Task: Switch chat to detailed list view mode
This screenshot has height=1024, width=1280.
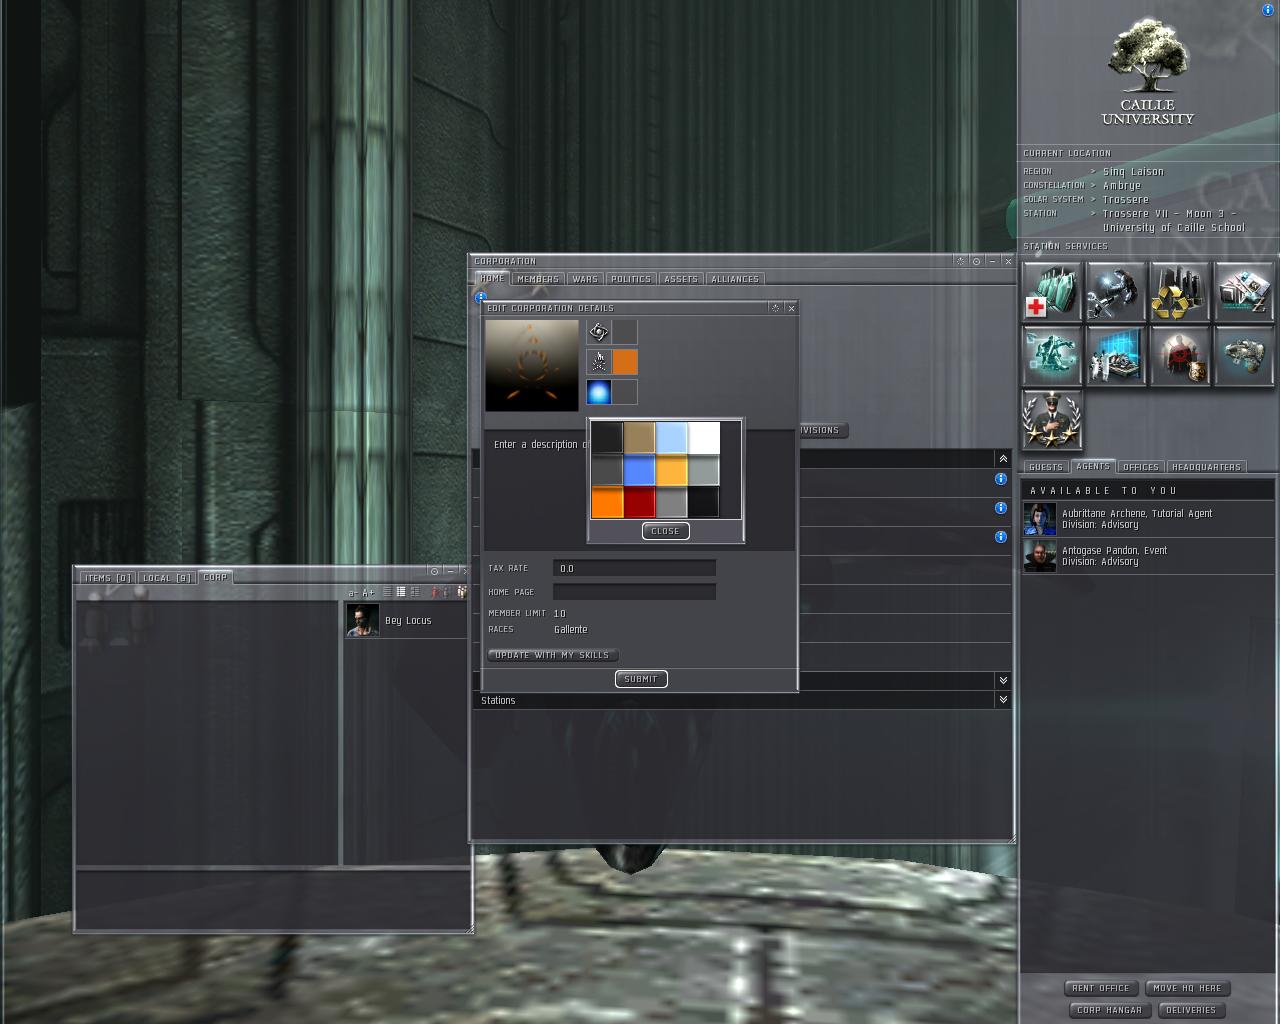Action: (x=414, y=592)
